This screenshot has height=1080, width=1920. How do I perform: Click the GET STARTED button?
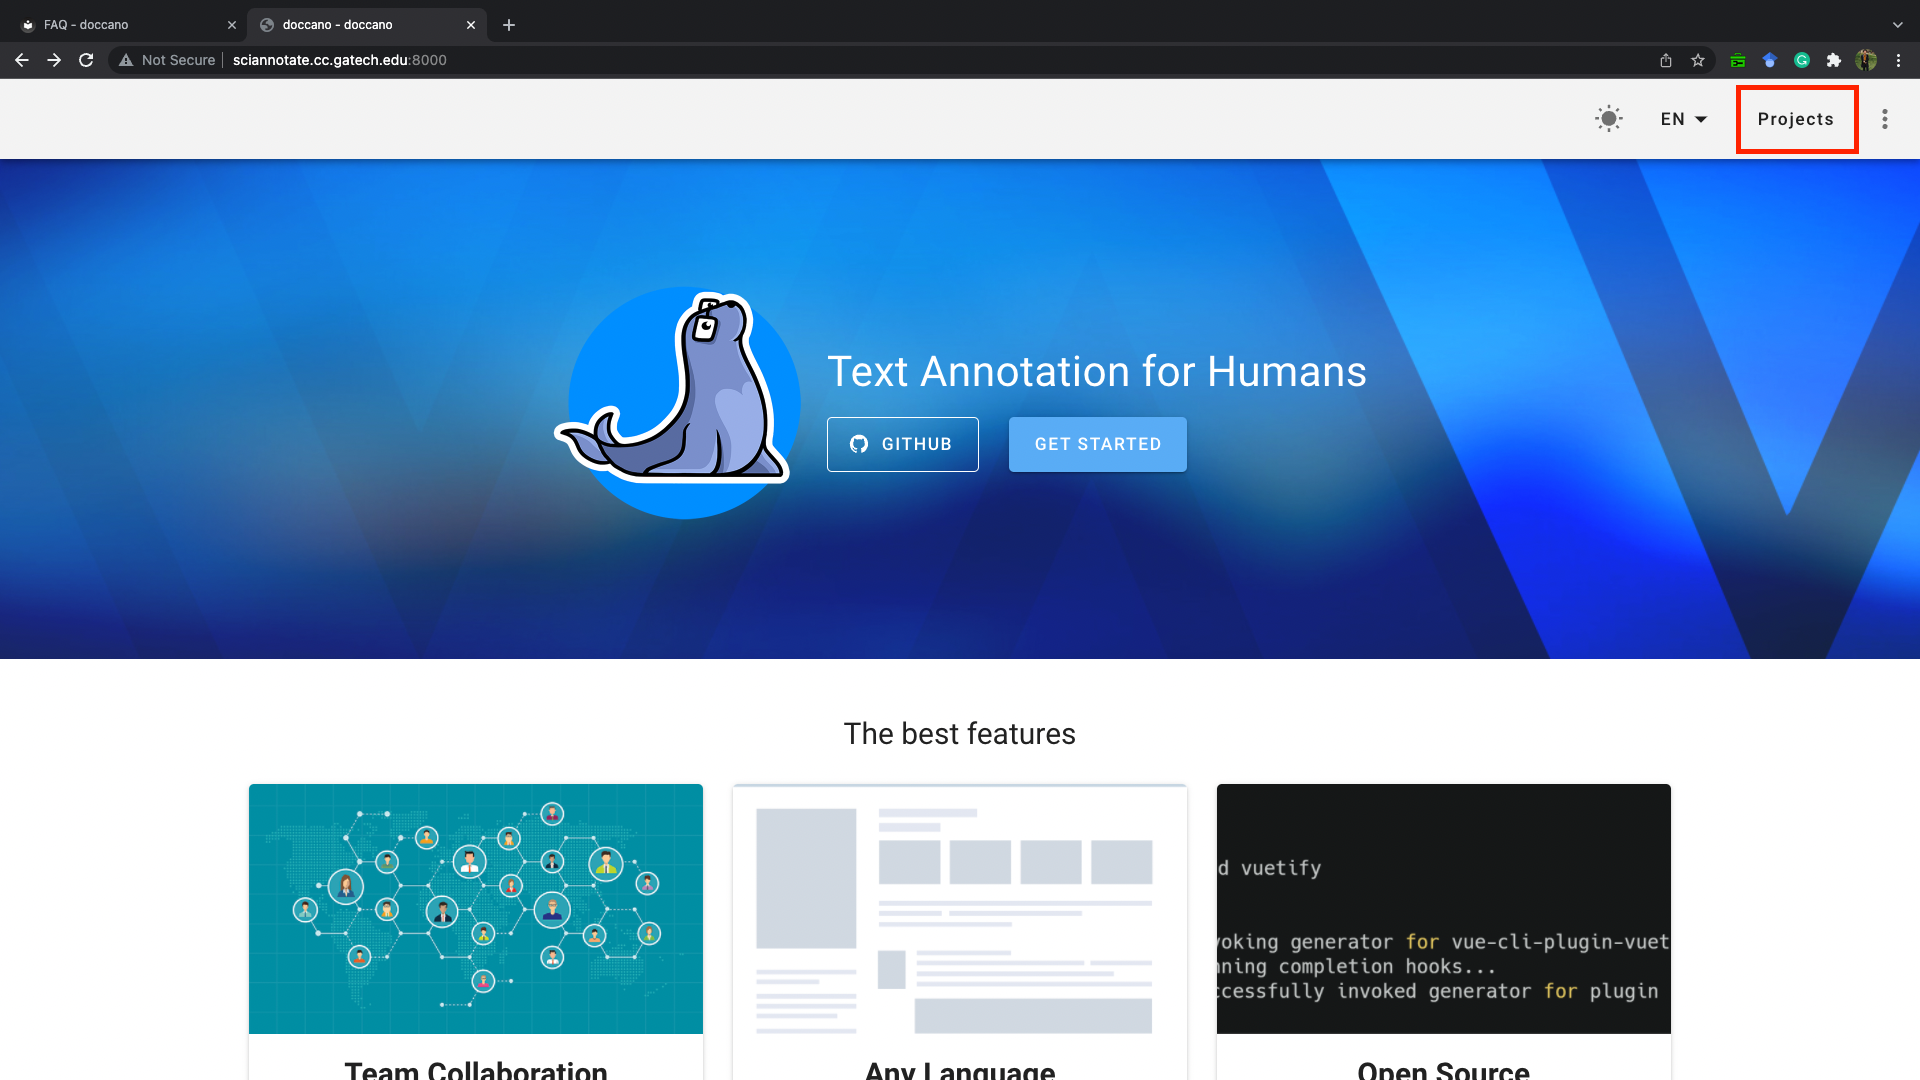(1097, 444)
